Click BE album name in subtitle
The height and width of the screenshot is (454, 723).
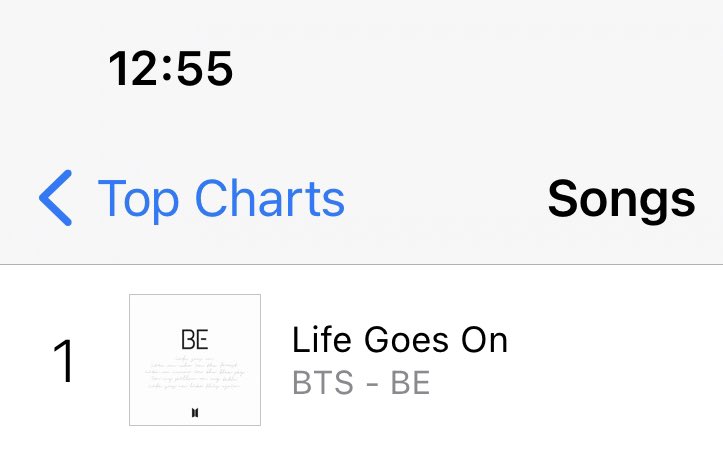tap(410, 383)
